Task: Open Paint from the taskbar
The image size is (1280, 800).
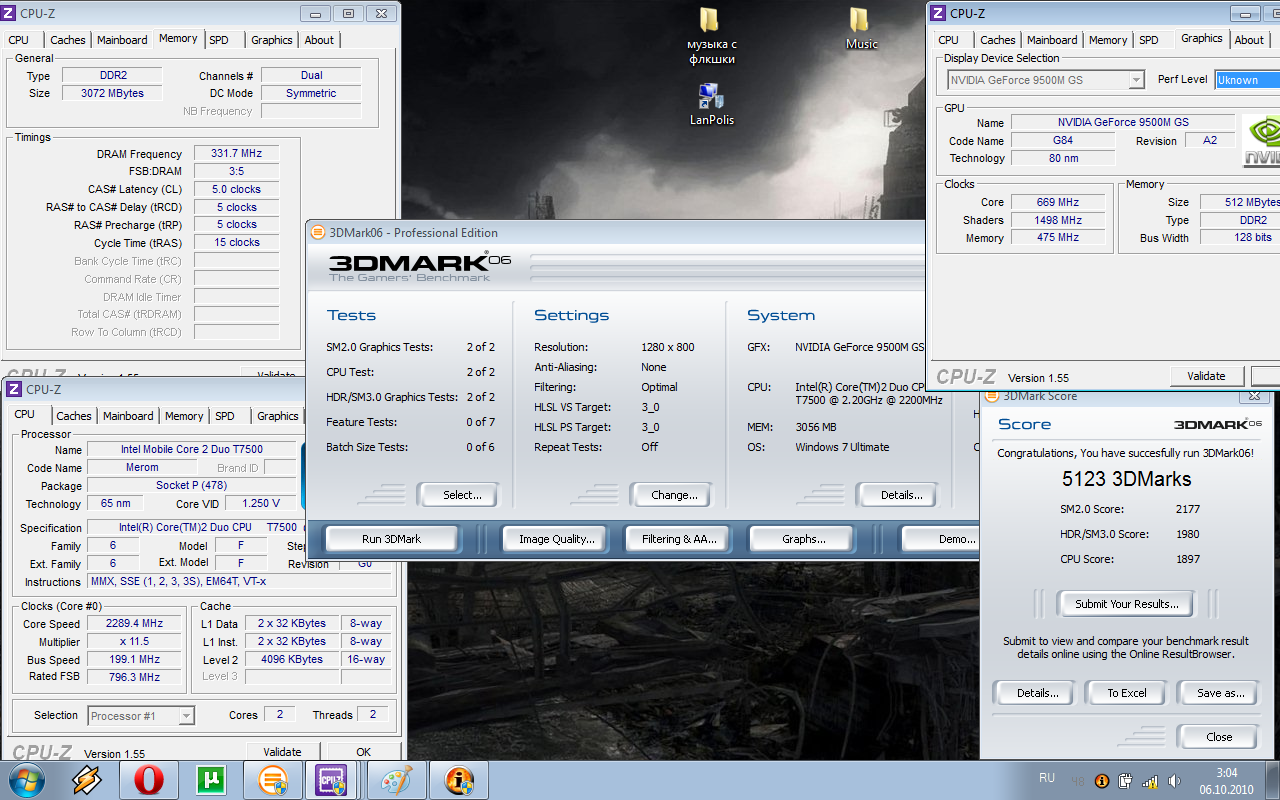Action: coord(398,779)
